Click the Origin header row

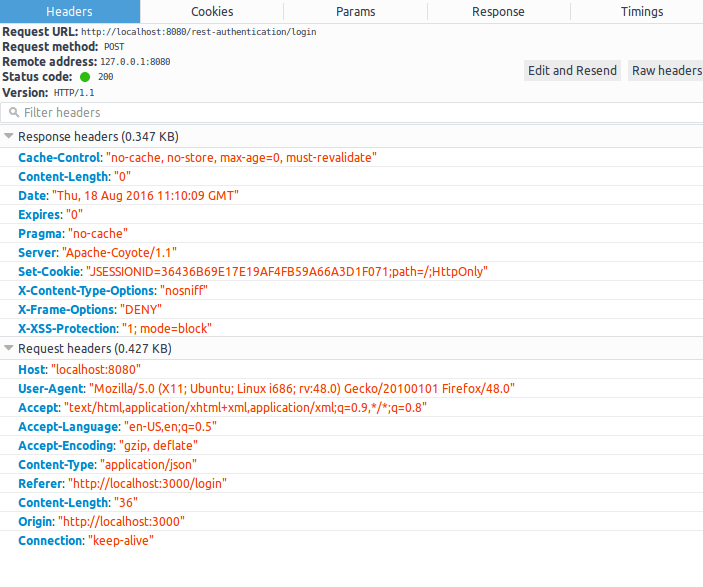click(x=352, y=522)
